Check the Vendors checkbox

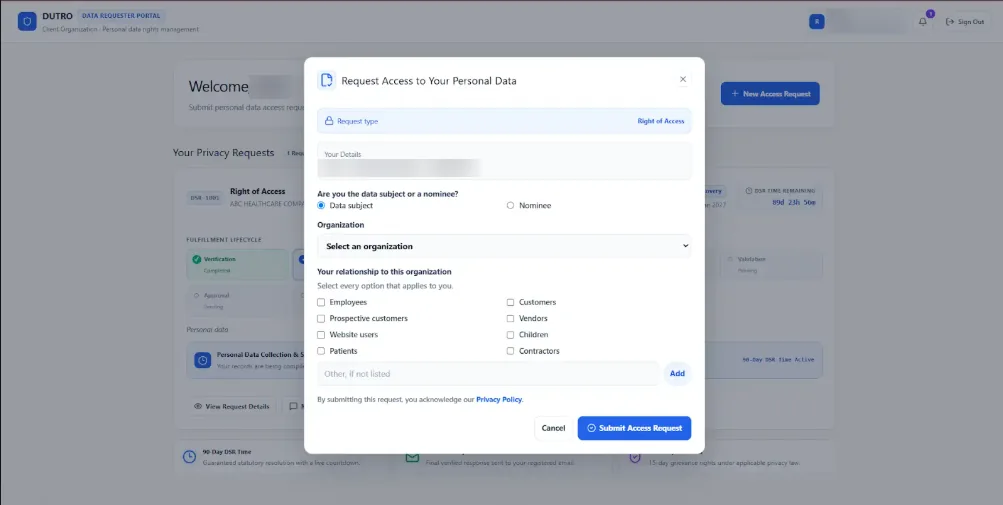point(510,318)
